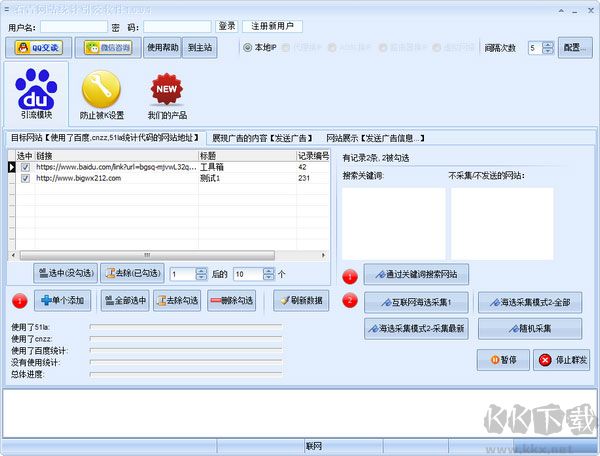Focus the 用户名 input field

[74, 27]
